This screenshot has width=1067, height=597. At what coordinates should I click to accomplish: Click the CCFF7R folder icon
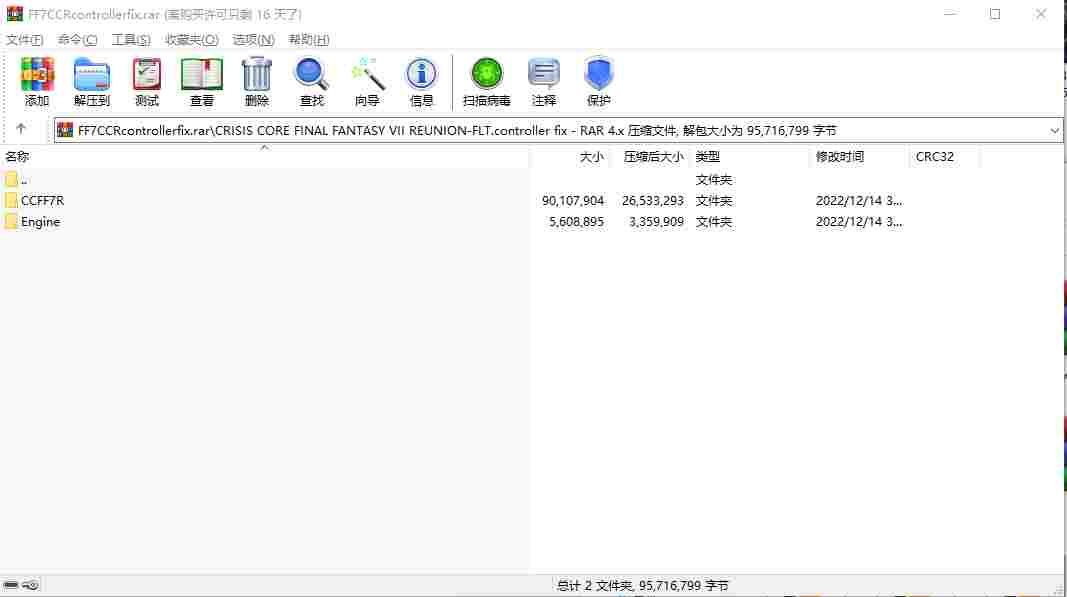(11, 200)
